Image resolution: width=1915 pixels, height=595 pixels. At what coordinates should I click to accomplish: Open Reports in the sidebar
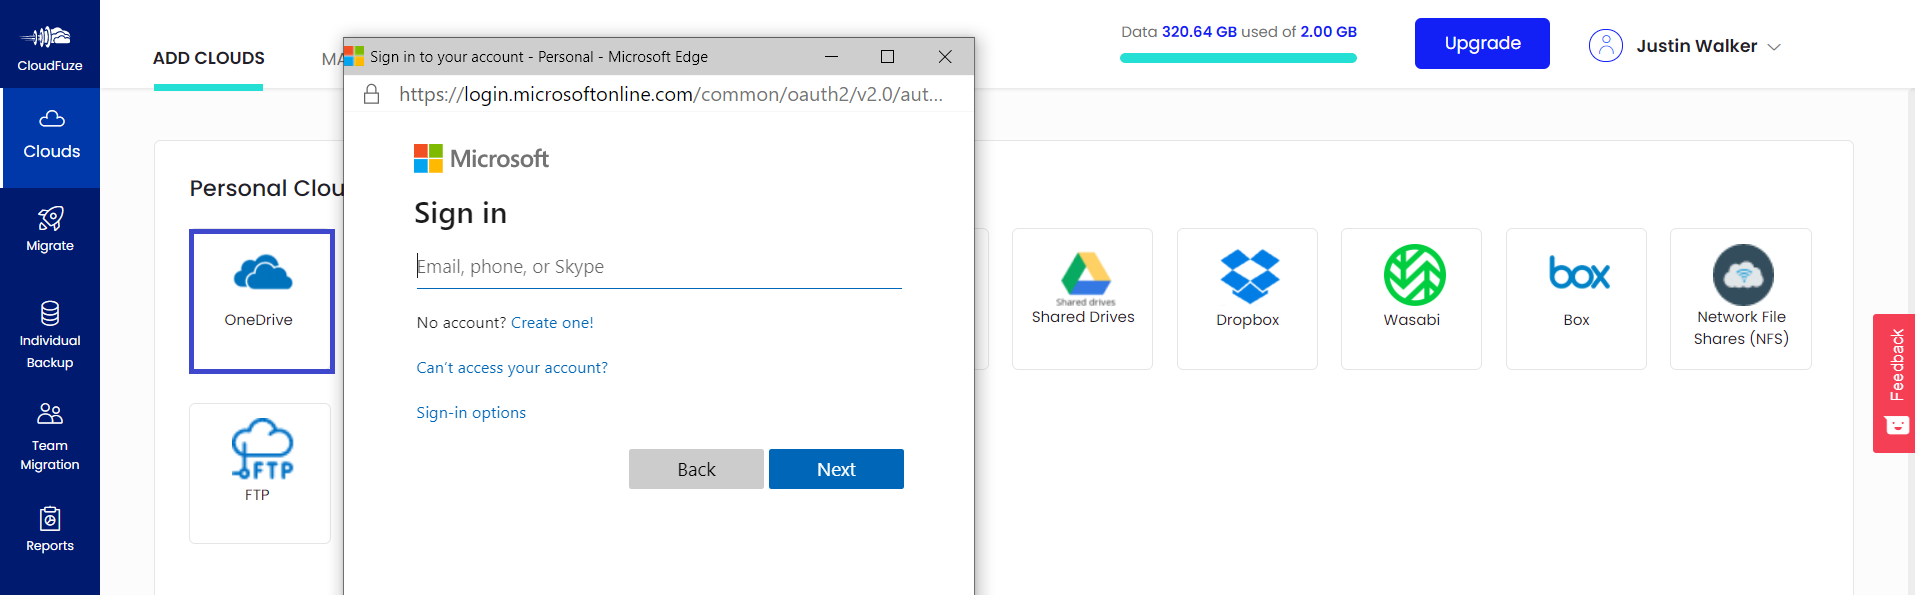(x=50, y=530)
